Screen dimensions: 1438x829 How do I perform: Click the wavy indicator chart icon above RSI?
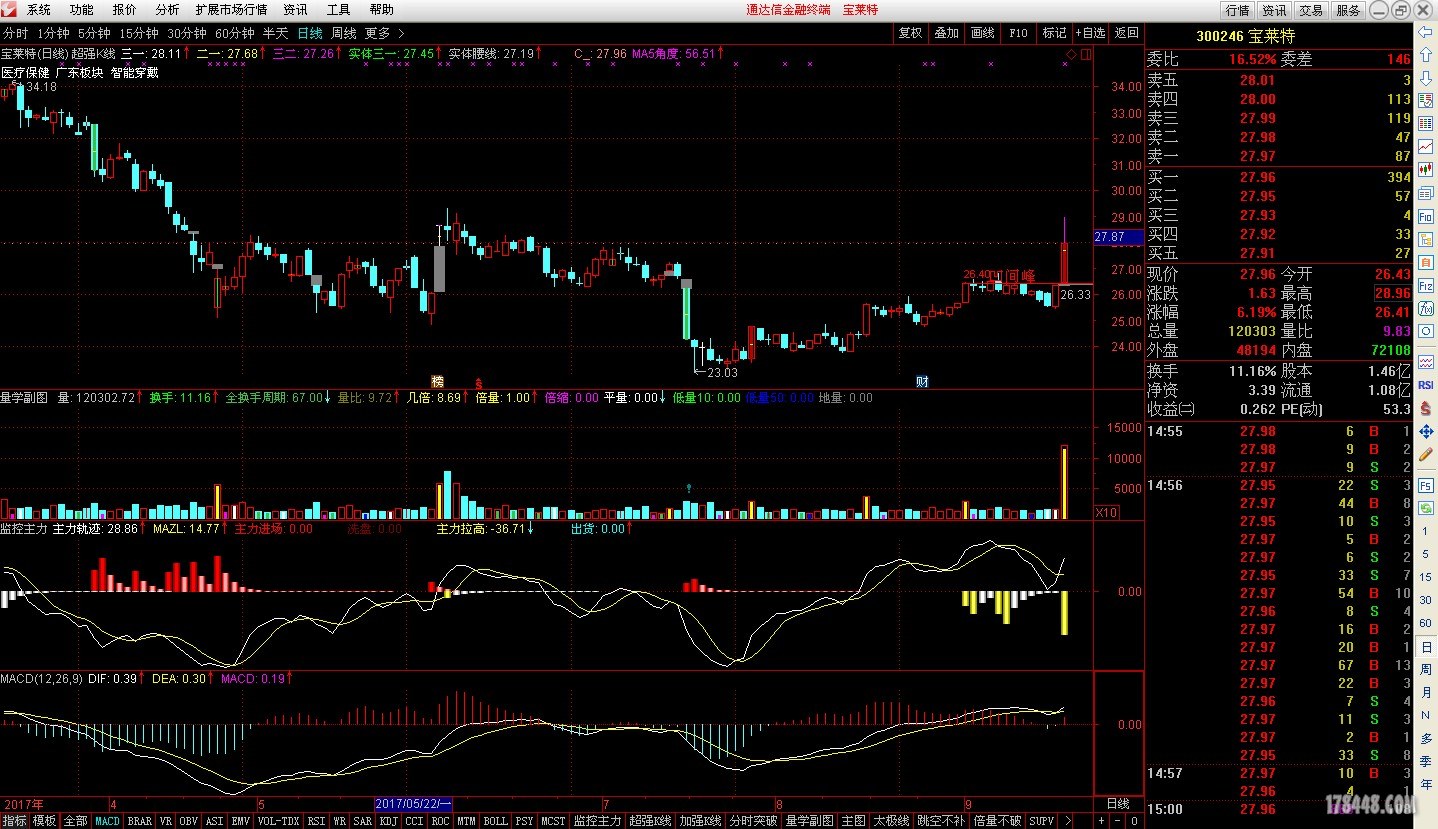tap(1426, 361)
